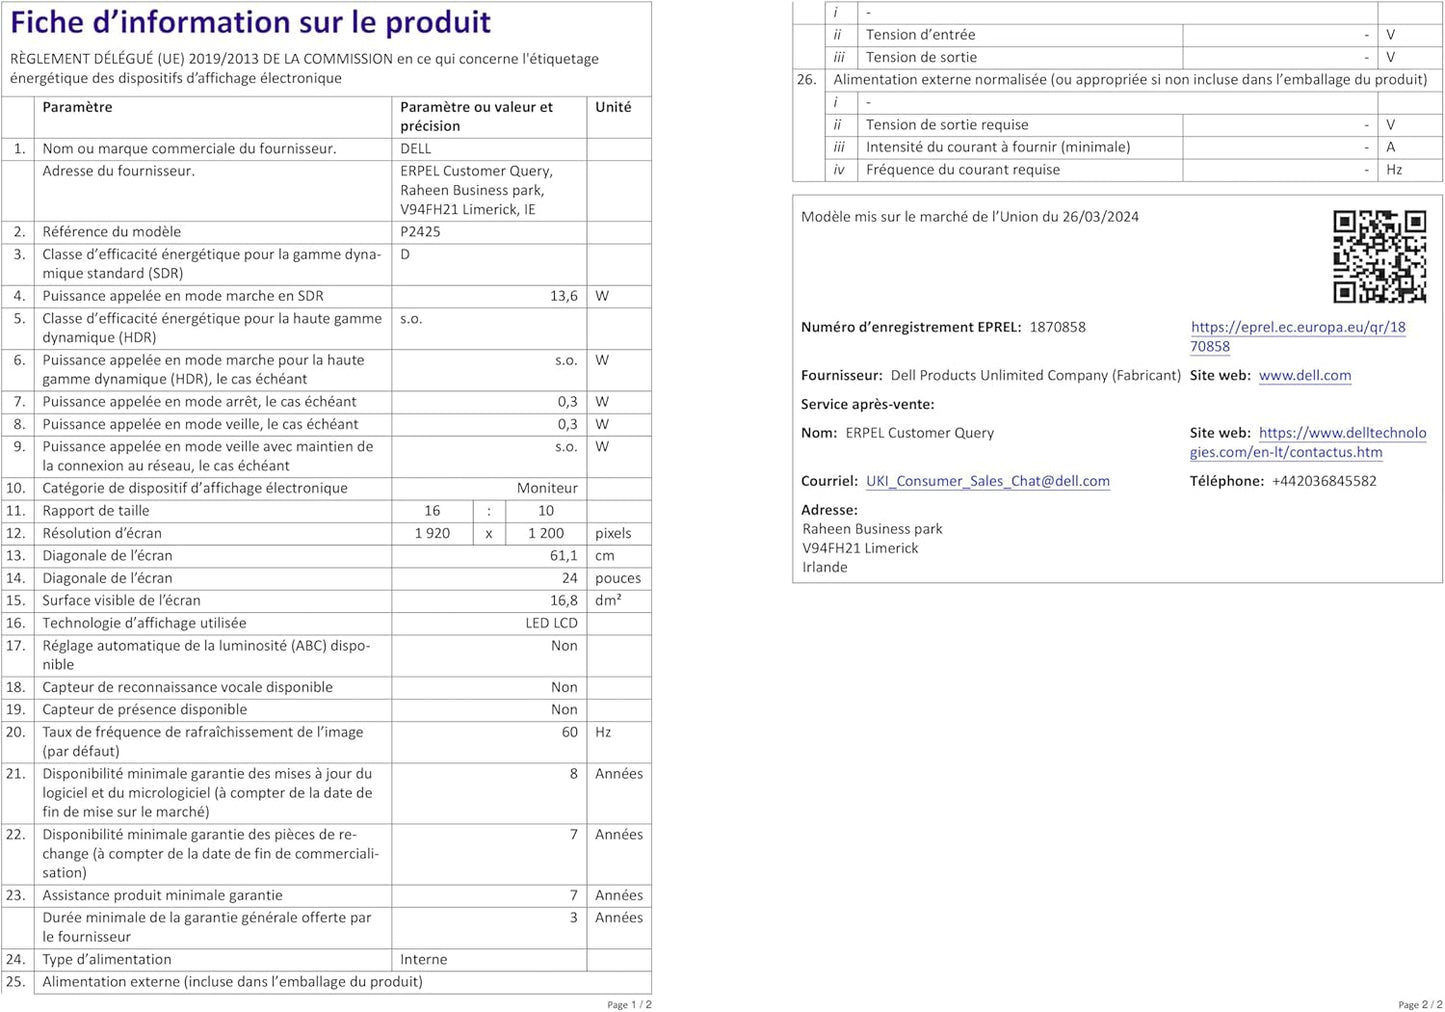This screenshot has width=1445, height=1012.
Task: Click the UKI_Consumer_Sales_Chat email address
Action: (x=988, y=481)
